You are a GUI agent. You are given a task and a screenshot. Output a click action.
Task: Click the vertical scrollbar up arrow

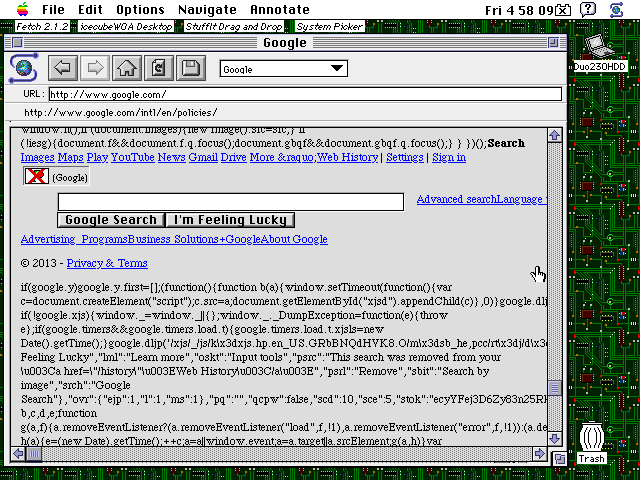[554, 135]
